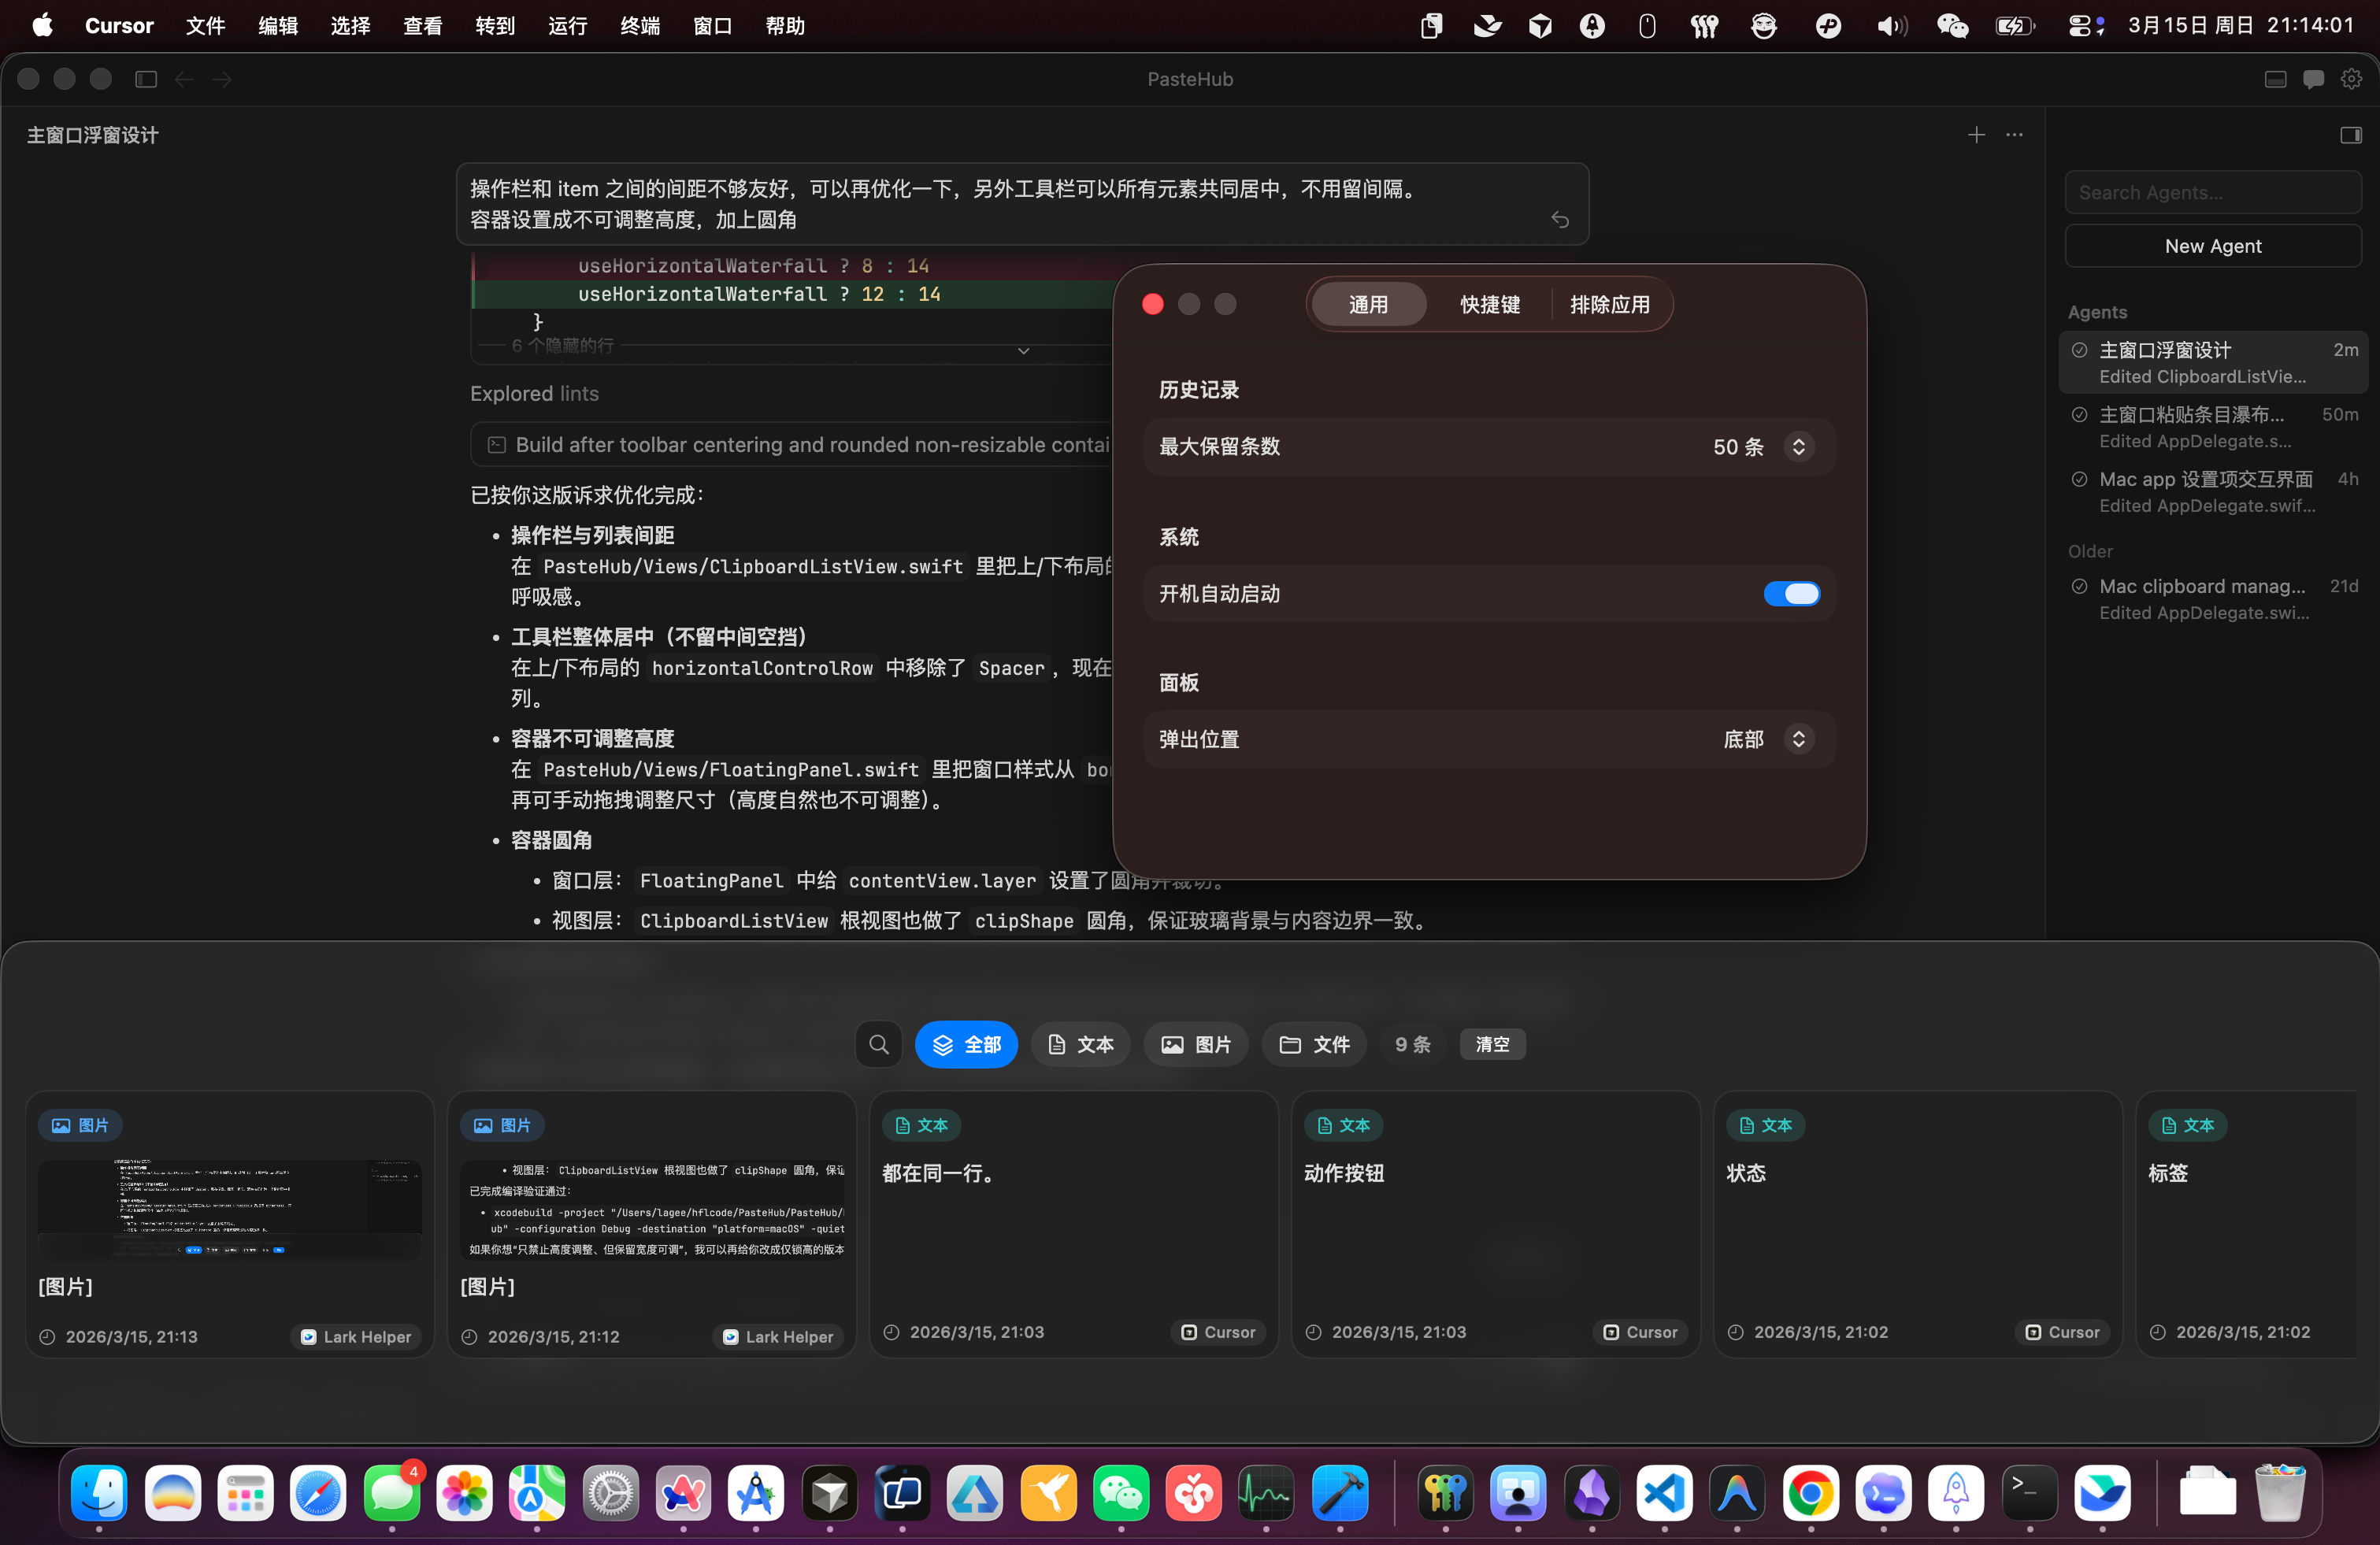The height and width of the screenshot is (1545, 2380).
Task: Expand the 6 hidden lines chevron
Action: tap(1023, 350)
